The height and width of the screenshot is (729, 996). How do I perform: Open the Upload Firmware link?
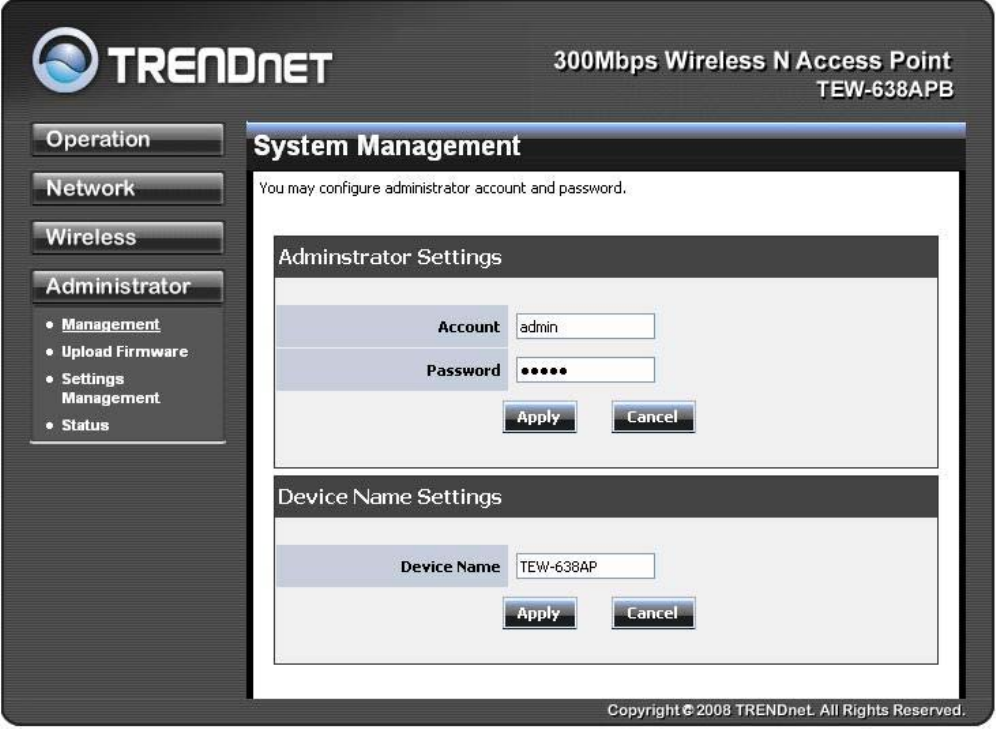pos(124,352)
